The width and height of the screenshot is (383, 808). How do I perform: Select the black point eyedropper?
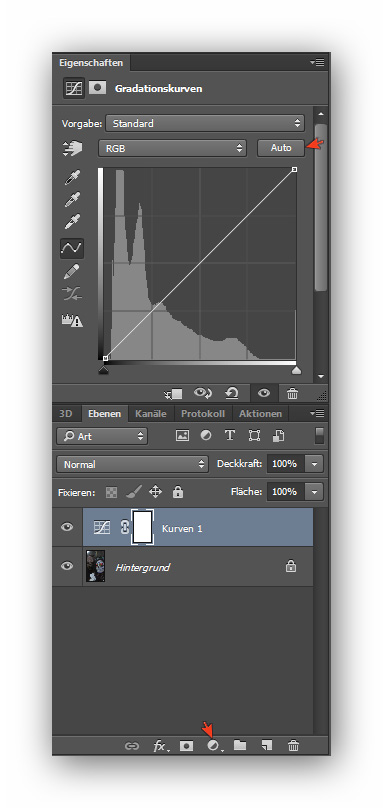(x=72, y=178)
